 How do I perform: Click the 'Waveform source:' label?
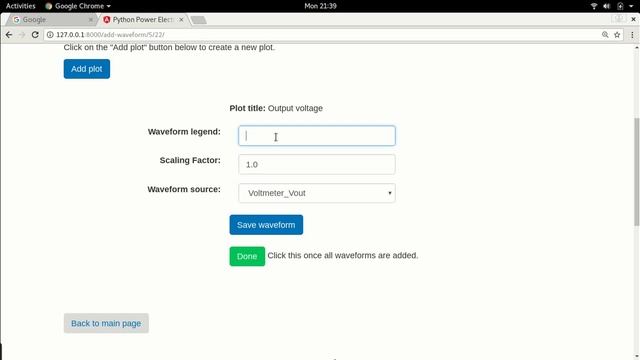tap(184, 189)
